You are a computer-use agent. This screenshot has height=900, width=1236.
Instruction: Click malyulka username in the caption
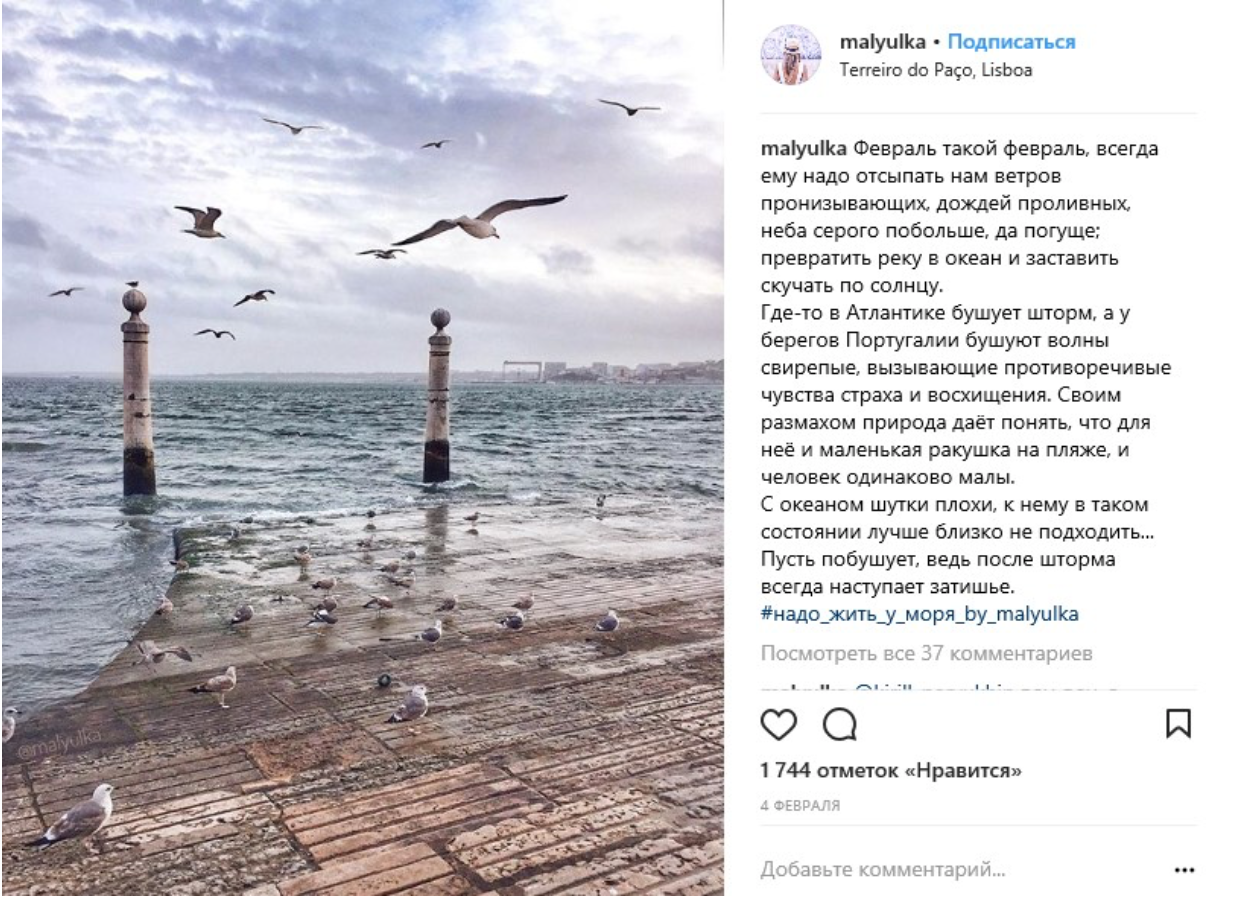coord(804,149)
